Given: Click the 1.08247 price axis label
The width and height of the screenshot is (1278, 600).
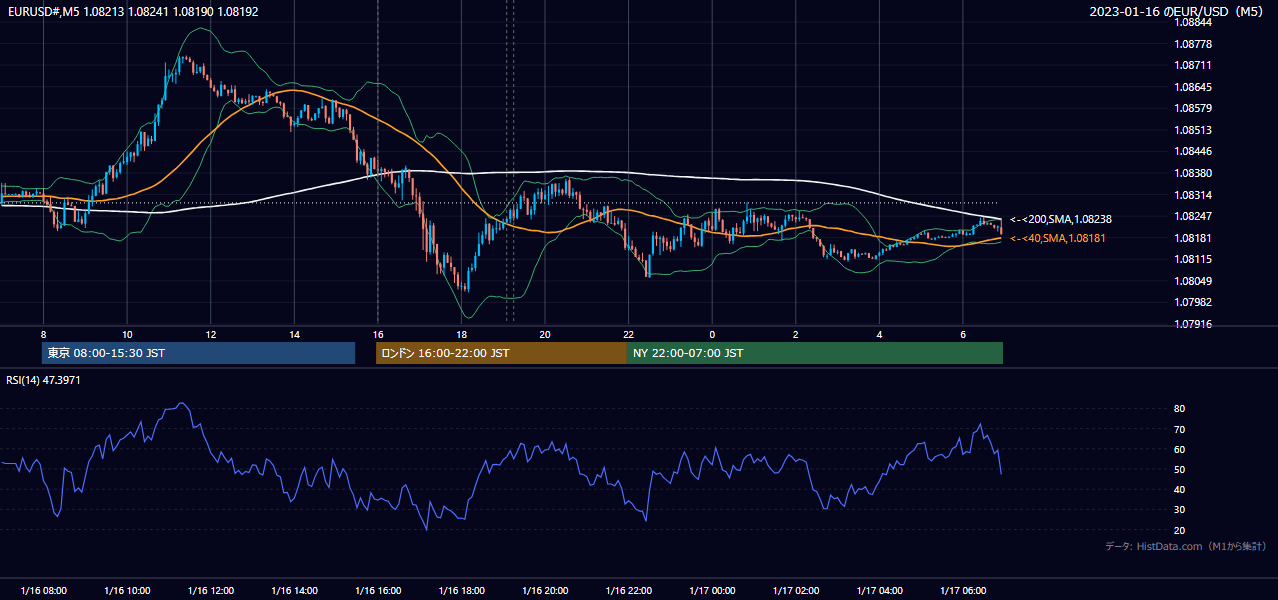Looking at the screenshot, I should coord(1193,216).
